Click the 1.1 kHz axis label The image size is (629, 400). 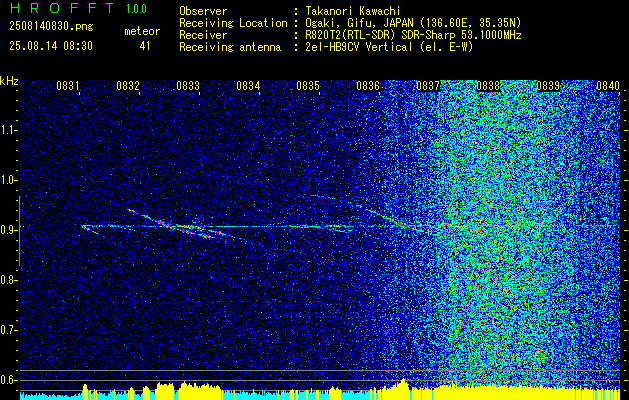(8, 130)
